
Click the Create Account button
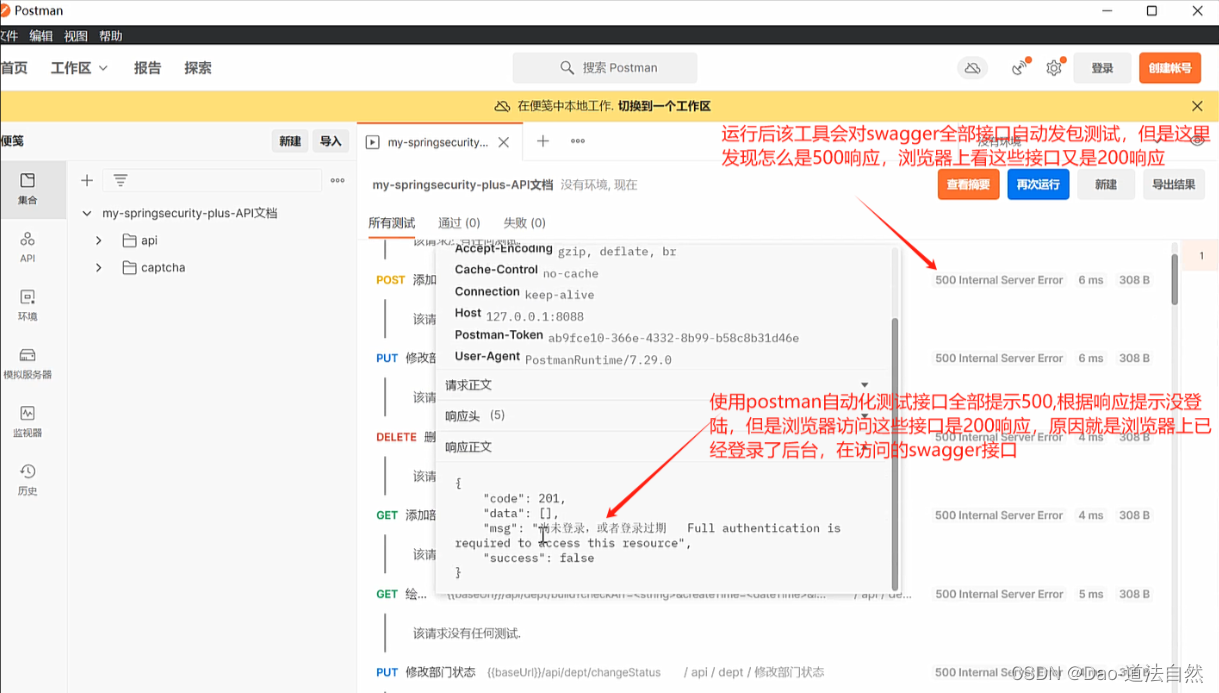[1170, 68]
